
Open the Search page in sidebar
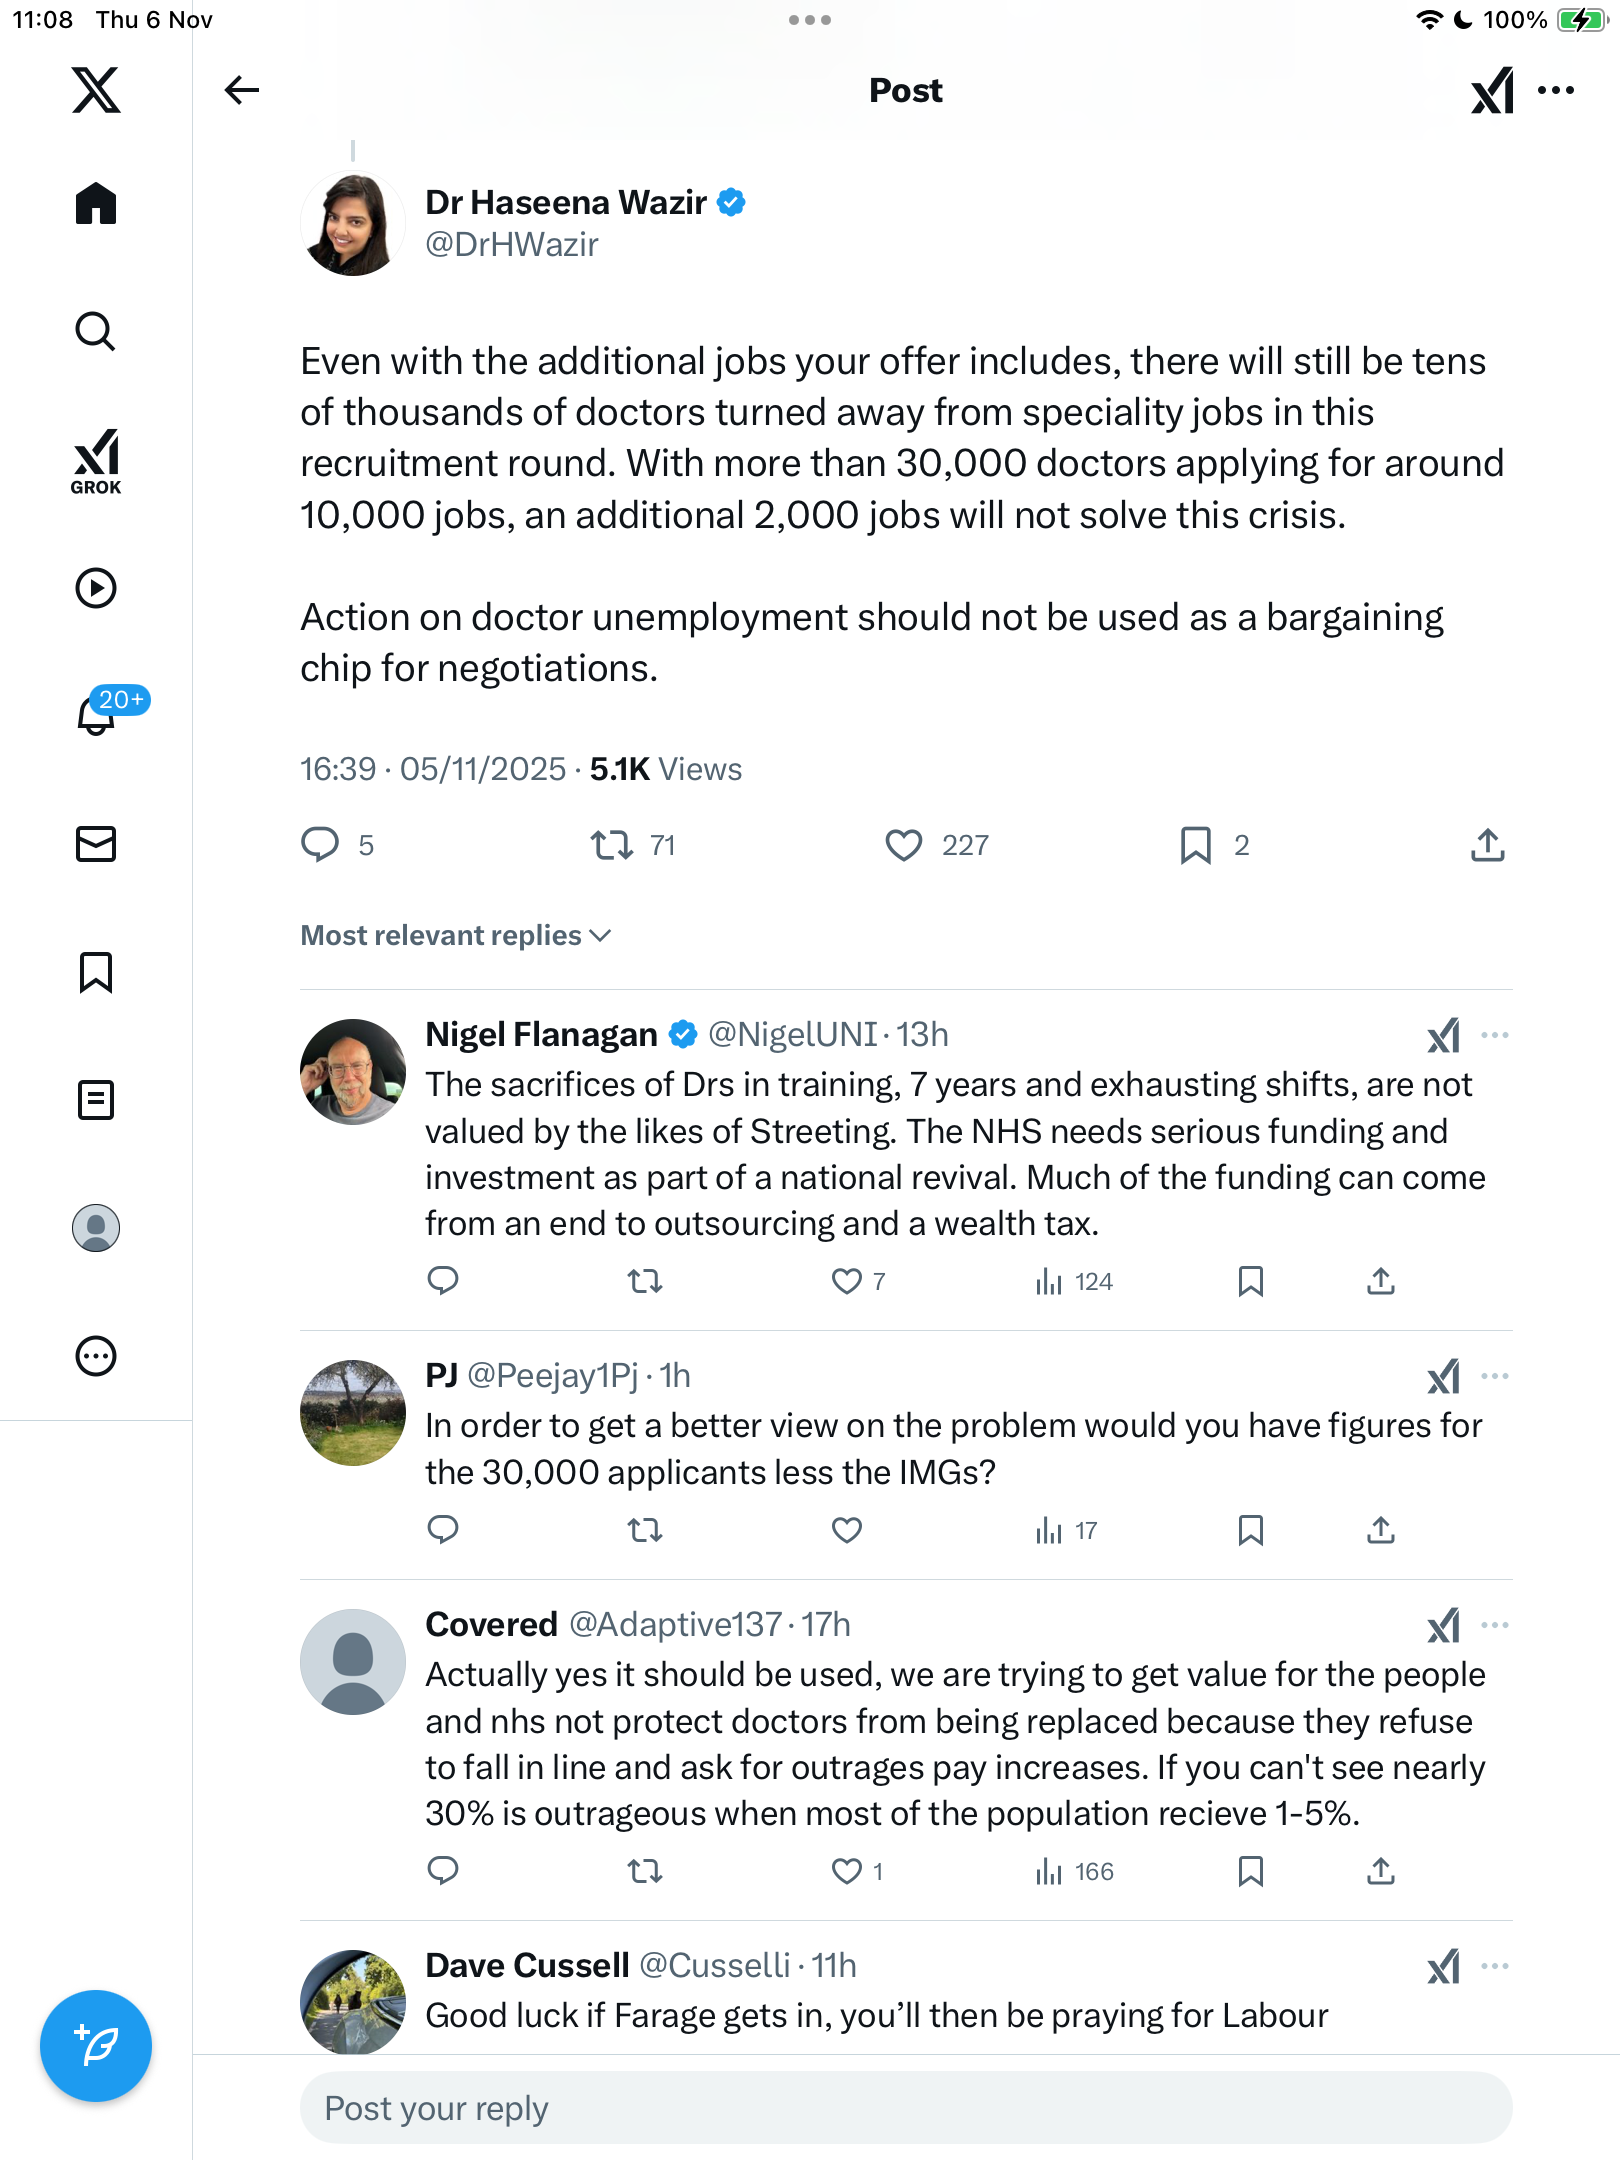pos(96,331)
